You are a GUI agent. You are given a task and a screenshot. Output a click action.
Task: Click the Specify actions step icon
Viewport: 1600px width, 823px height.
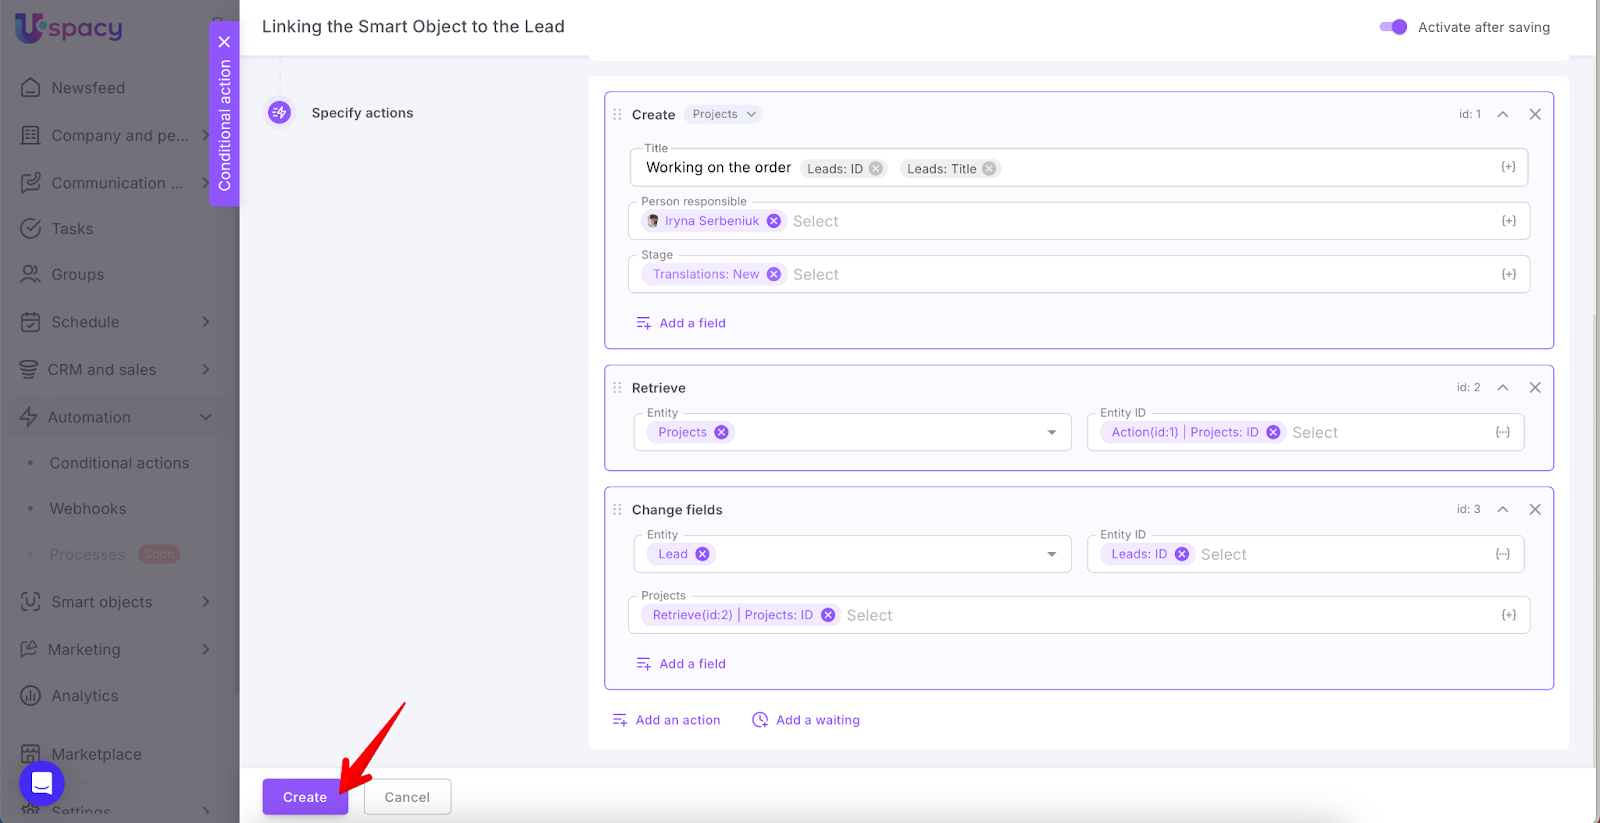click(x=280, y=113)
